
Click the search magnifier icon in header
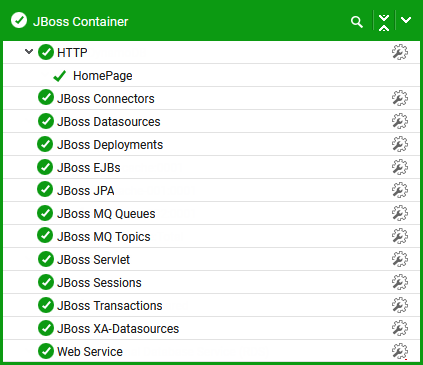tap(357, 22)
